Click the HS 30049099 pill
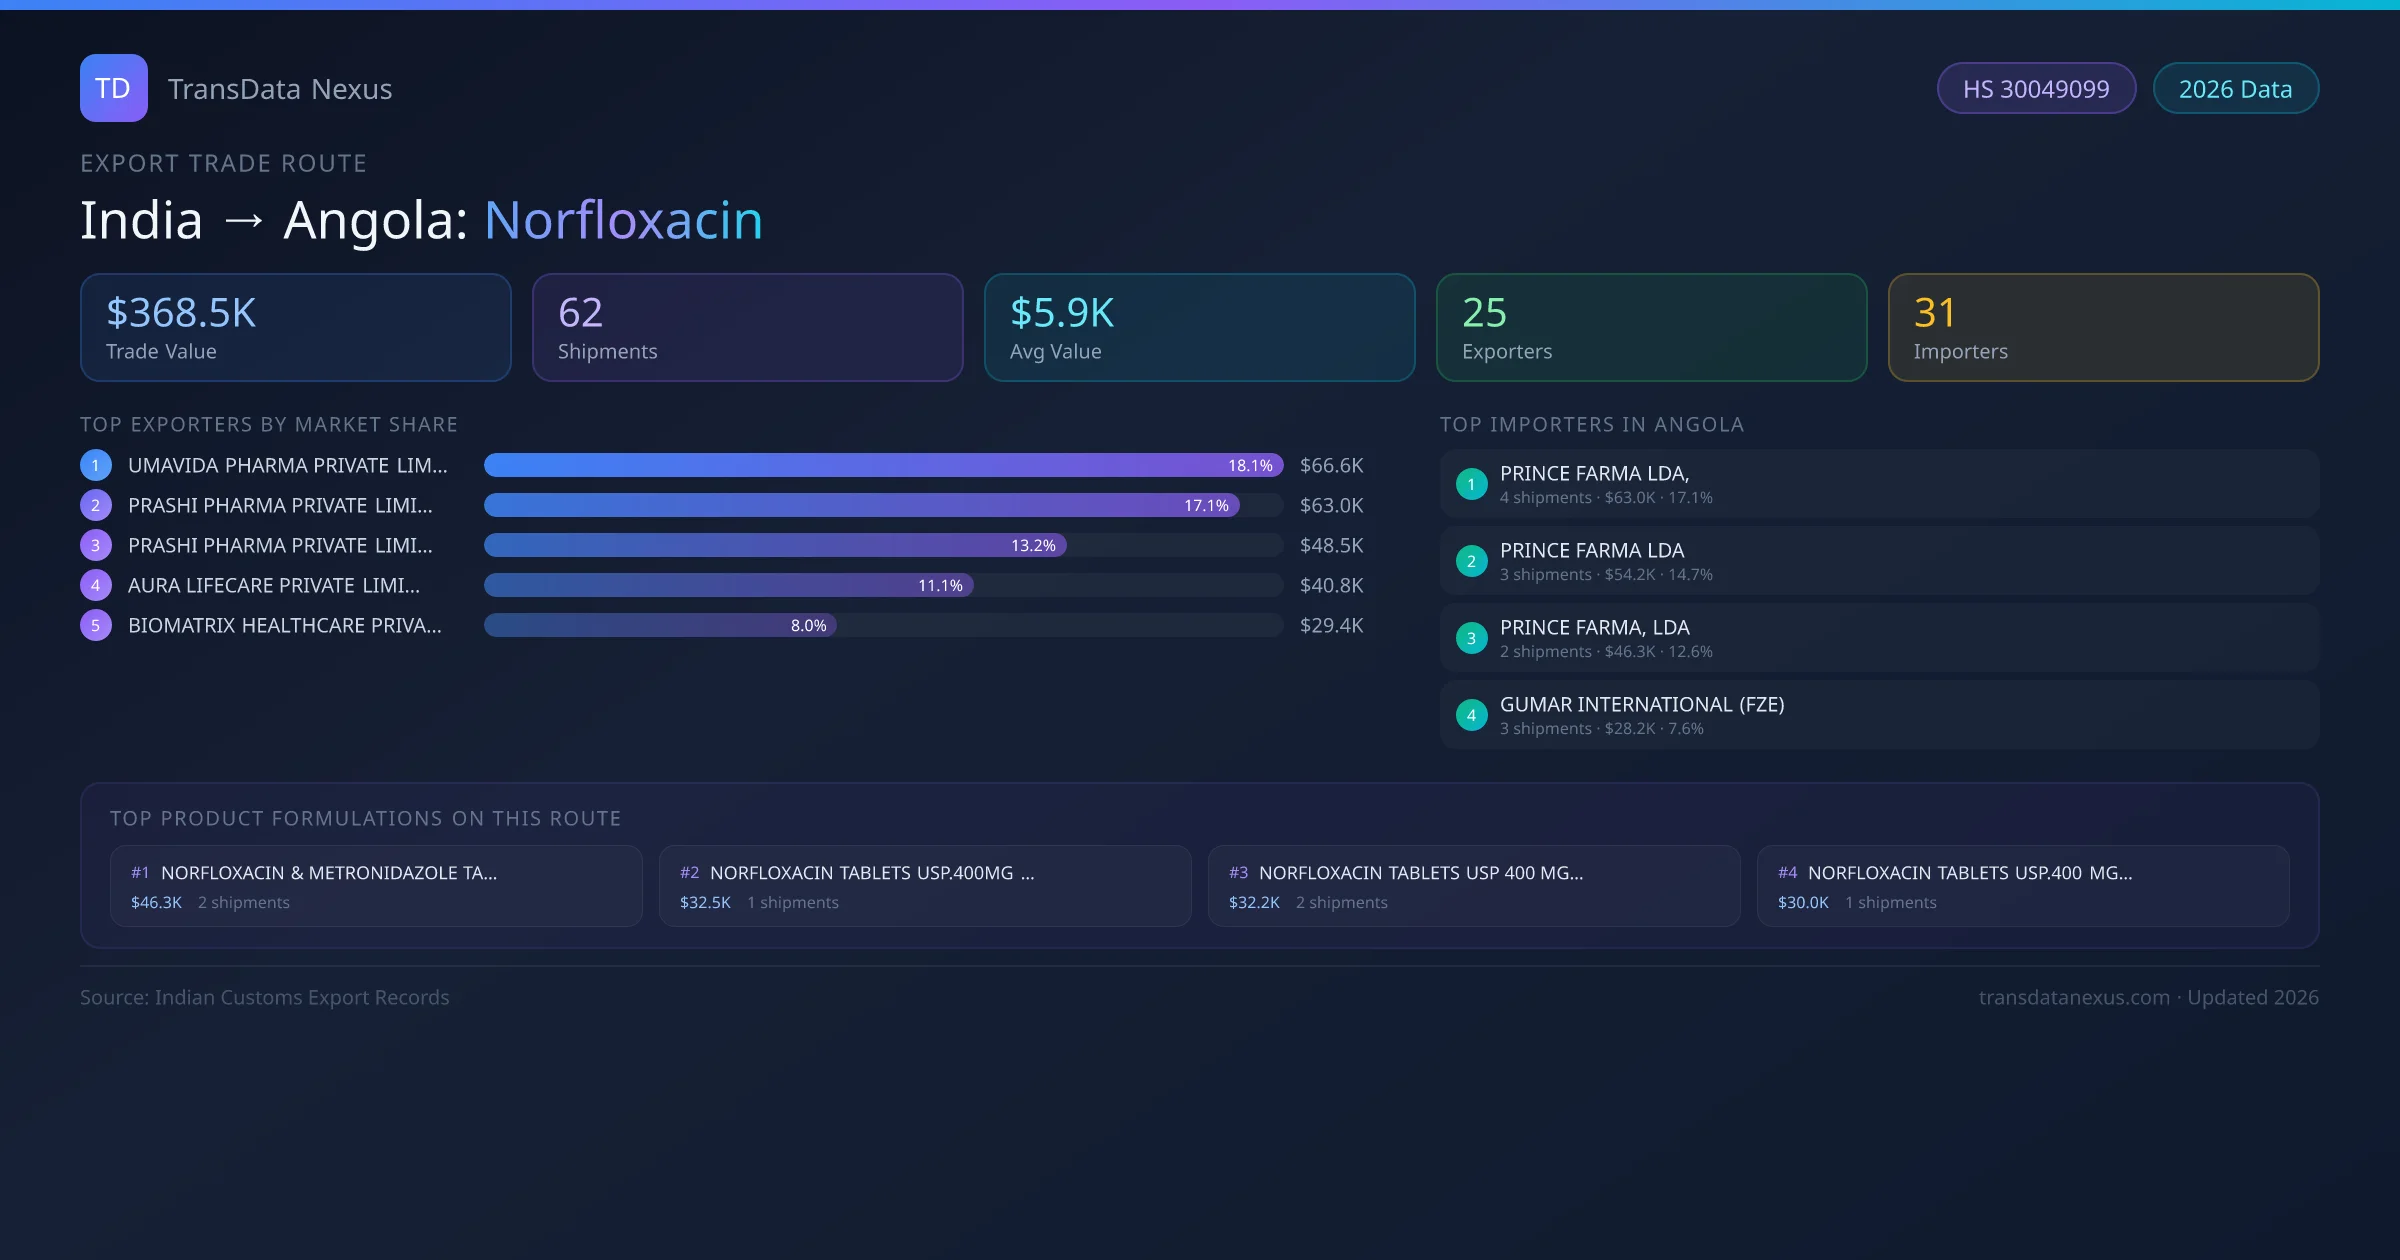This screenshot has width=2400, height=1260. tap(2035, 89)
